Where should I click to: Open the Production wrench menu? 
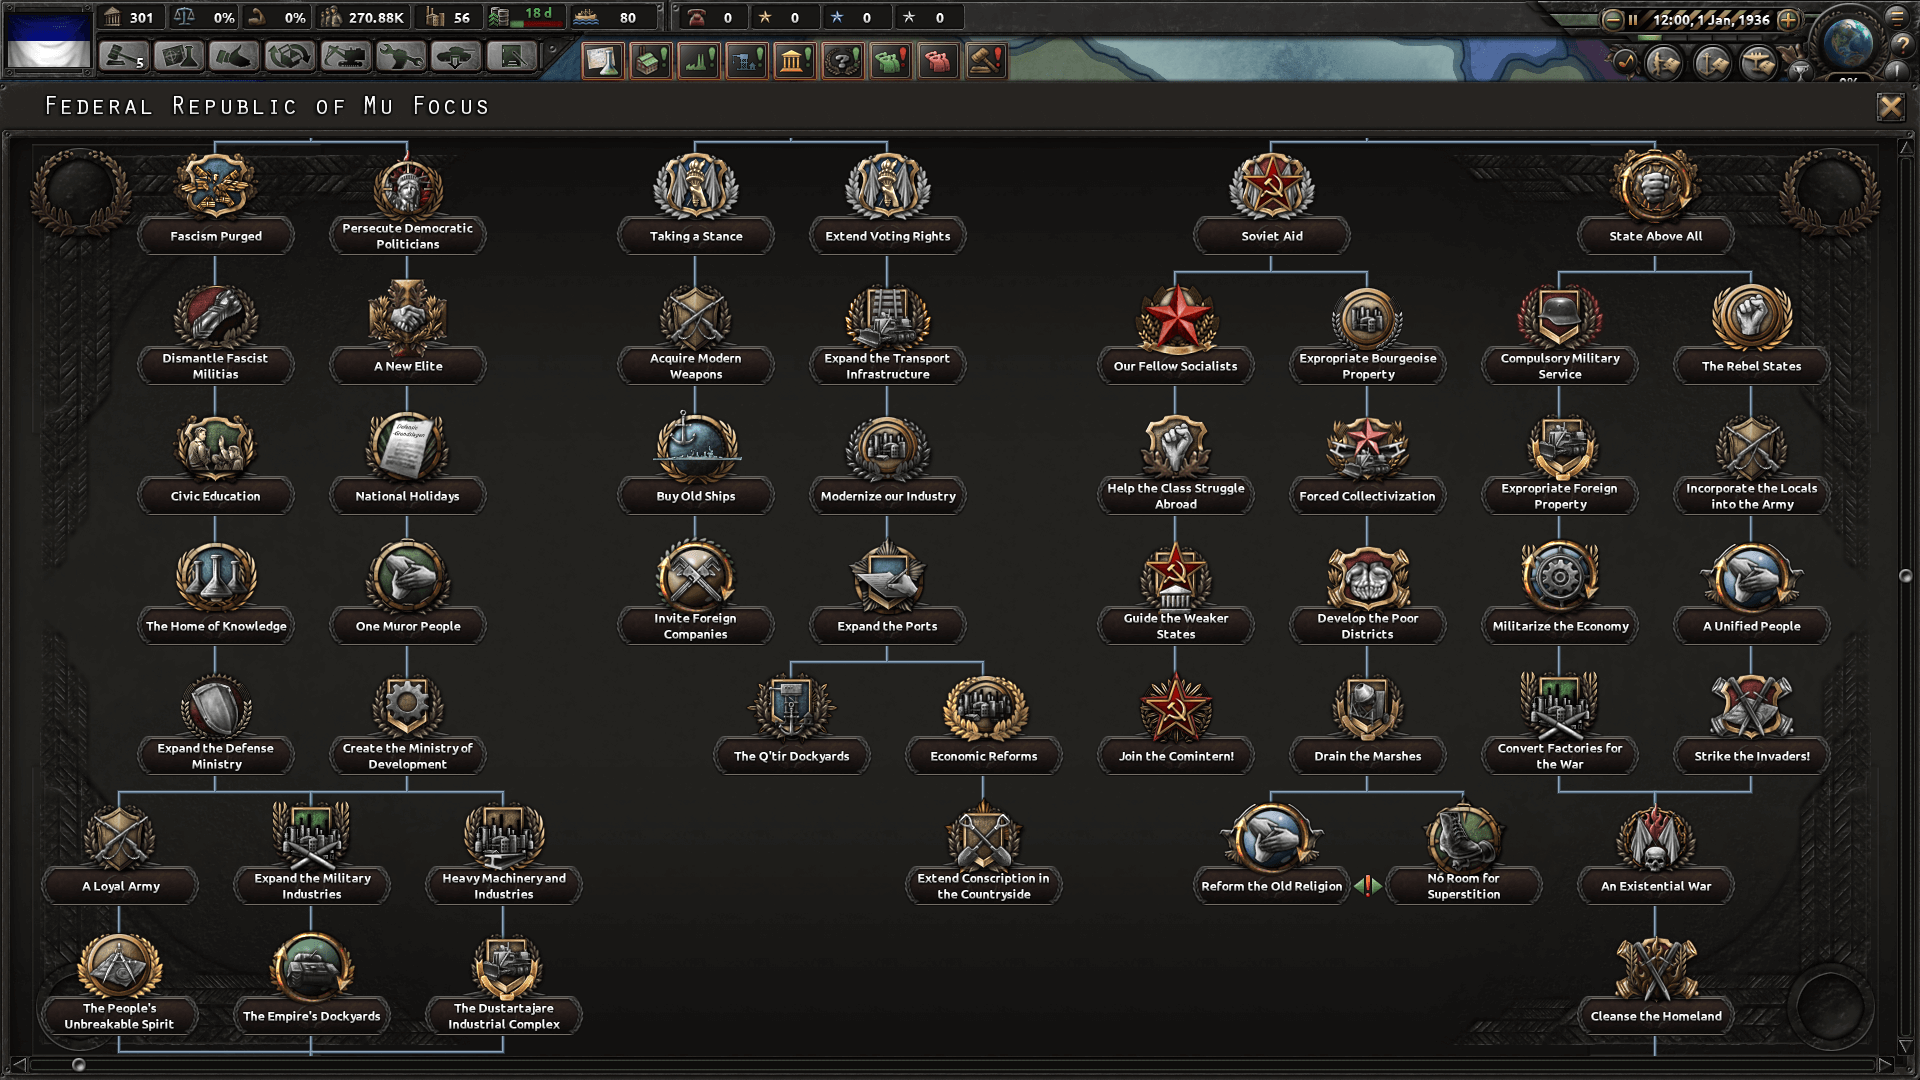click(x=400, y=57)
